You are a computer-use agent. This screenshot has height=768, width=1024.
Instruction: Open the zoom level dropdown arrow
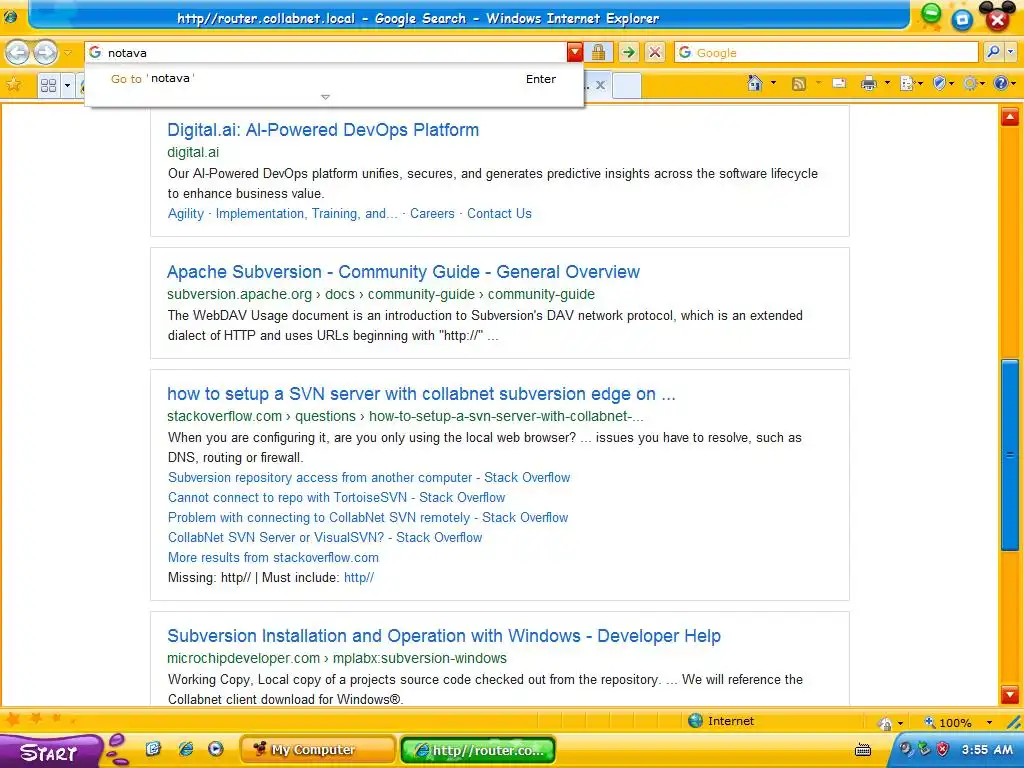989,722
